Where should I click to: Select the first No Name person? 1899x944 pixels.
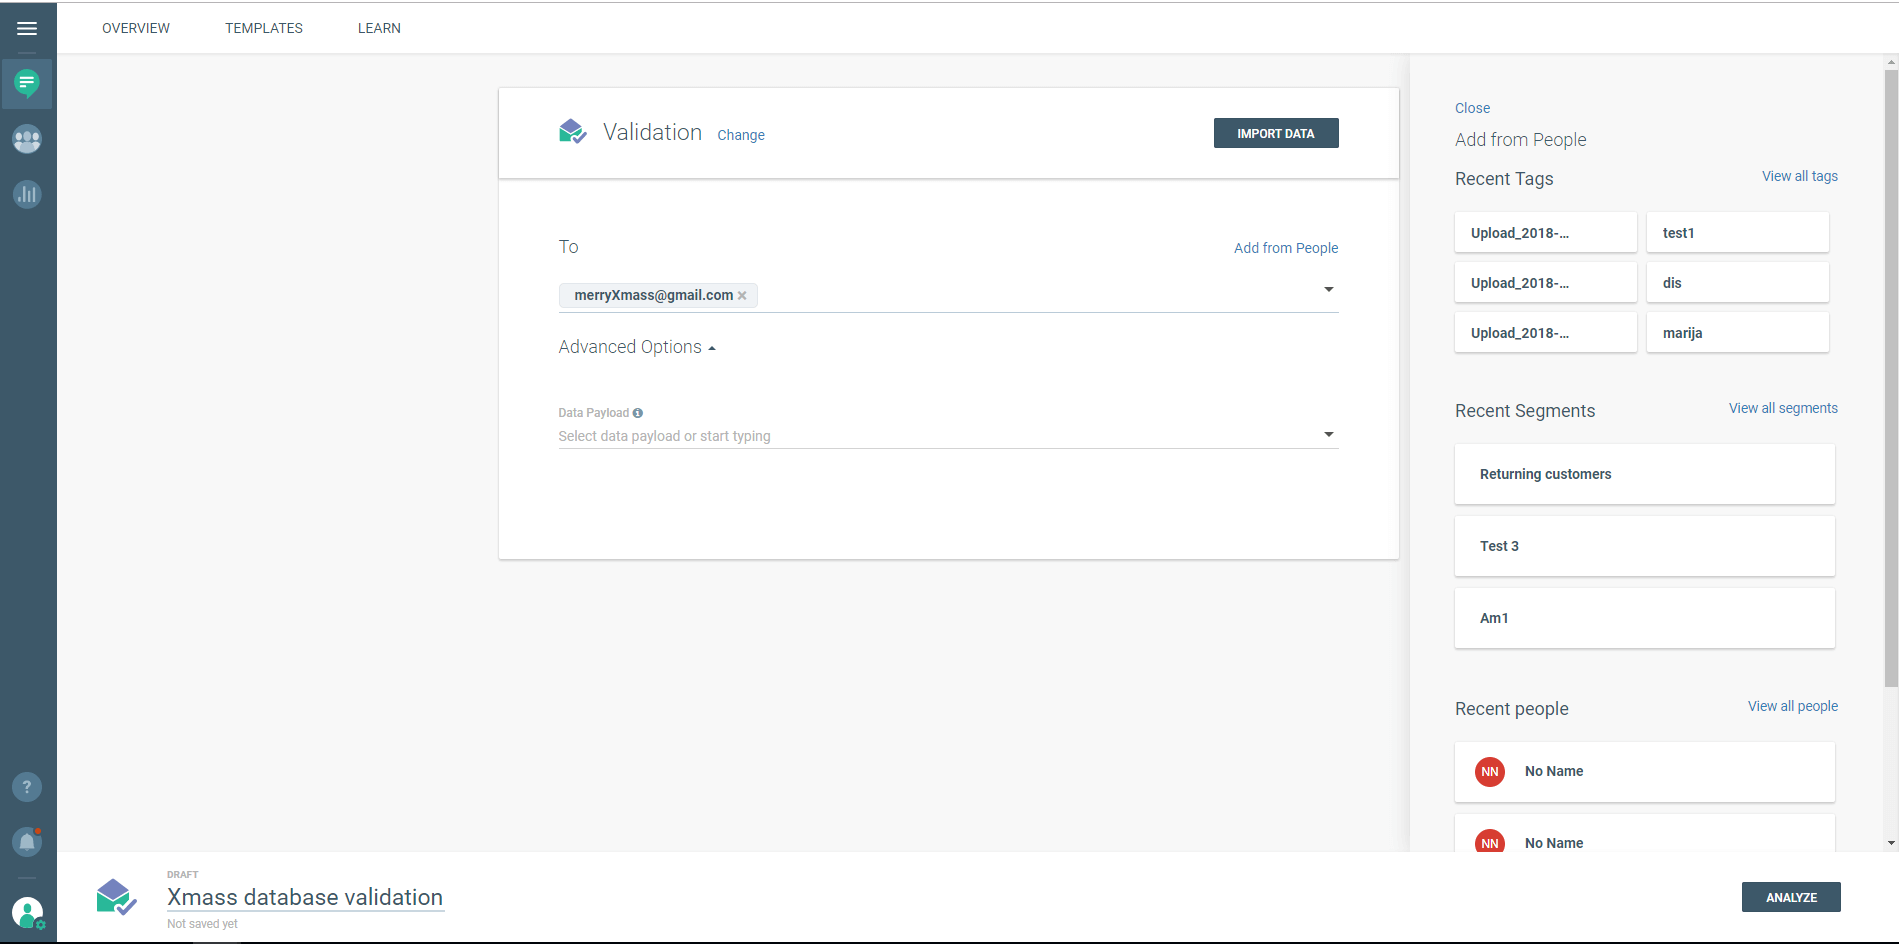[x=1645, y=771]
